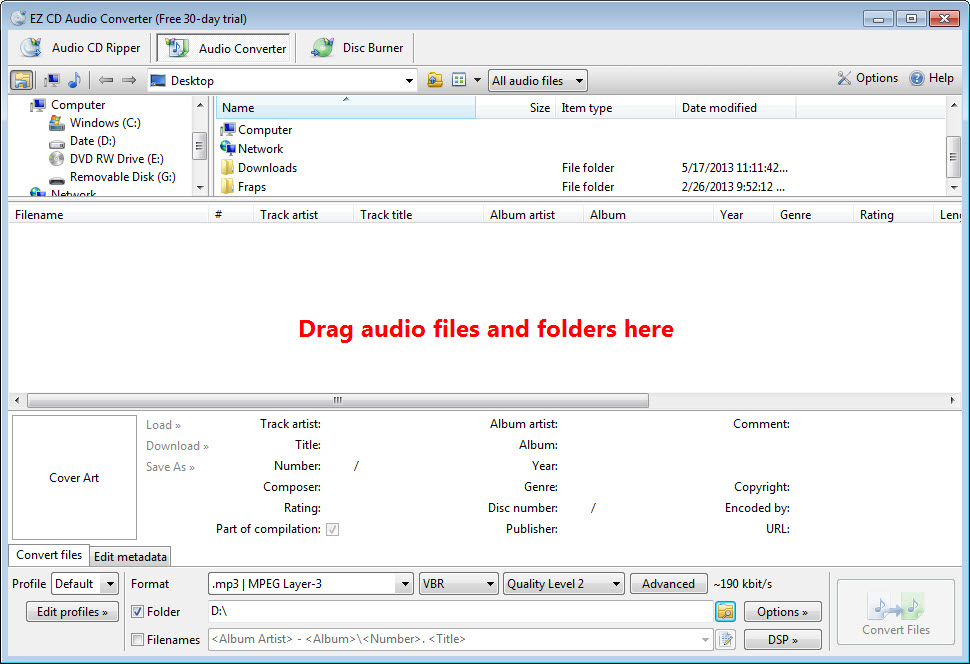Click the Rating column header
Image resolution: width=970 pixels, height=664 pixels.
pyautogui.click(x=893, y=215)
